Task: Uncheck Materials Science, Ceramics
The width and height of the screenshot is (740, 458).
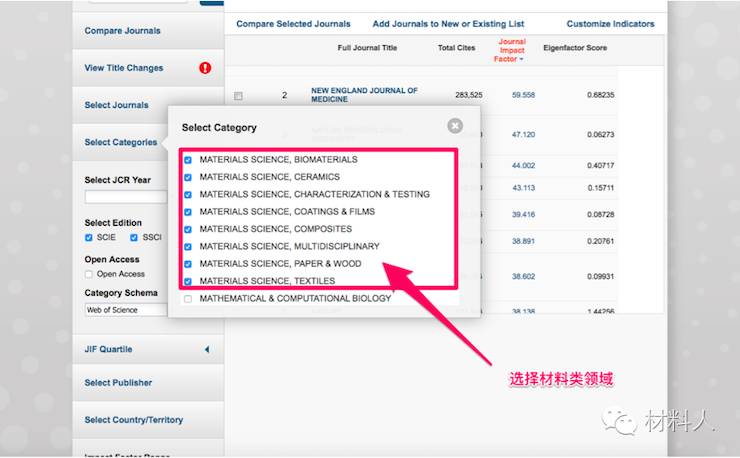Action: click(x=188, y=178)
